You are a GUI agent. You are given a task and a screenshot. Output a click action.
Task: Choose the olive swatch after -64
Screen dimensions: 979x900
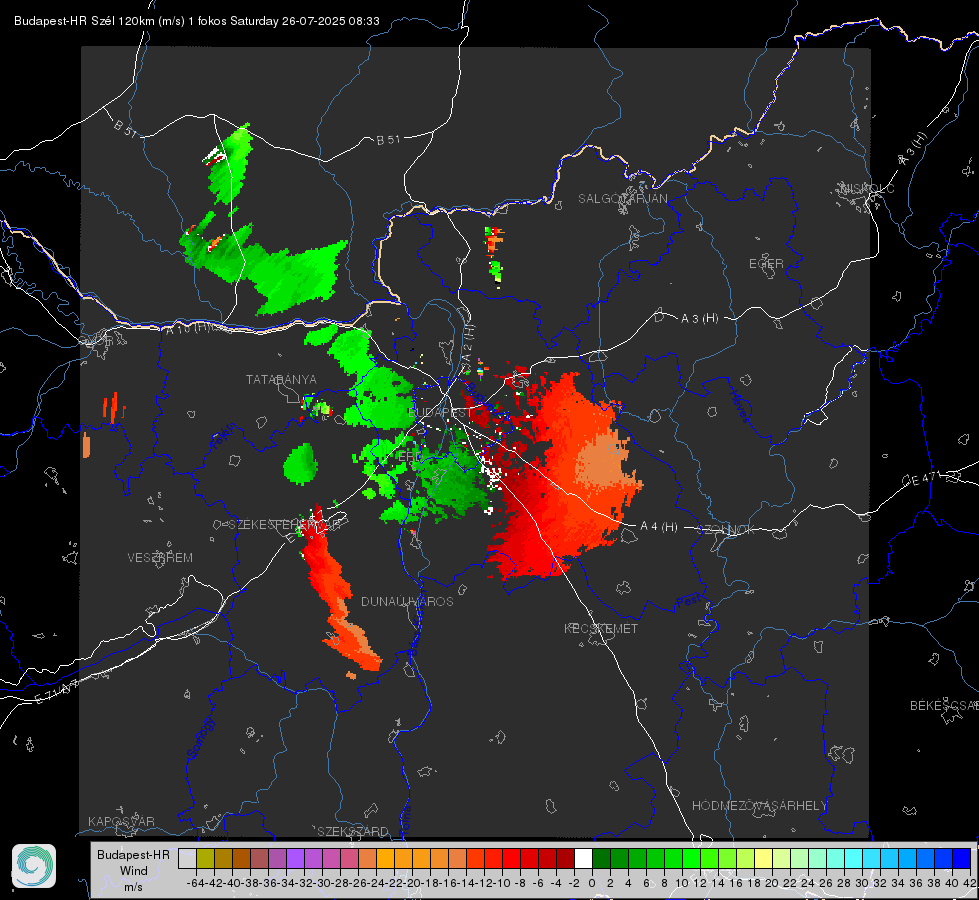[x=205, y=858]
